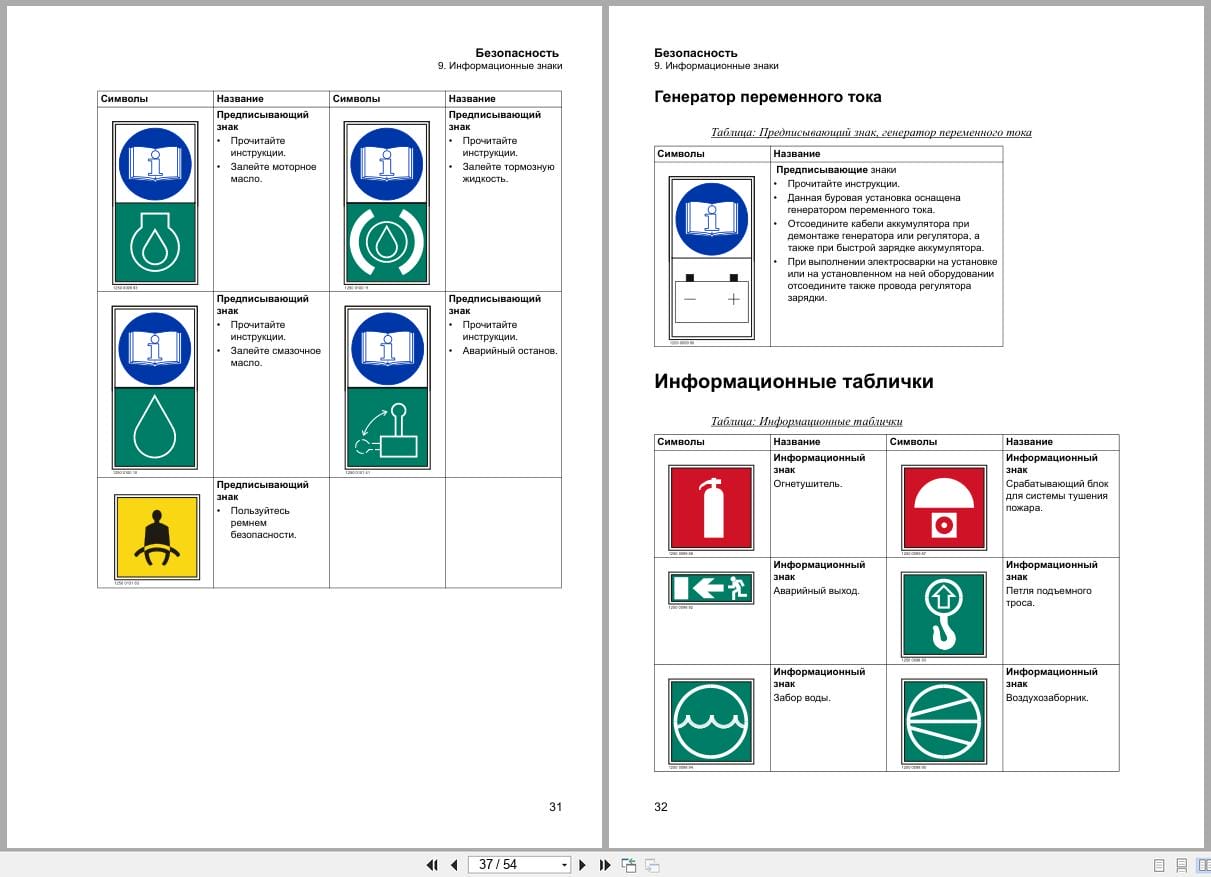
Task: Click the text 'Пользуйтесь ремнем безопасности.'
Action: coord(263,522)
